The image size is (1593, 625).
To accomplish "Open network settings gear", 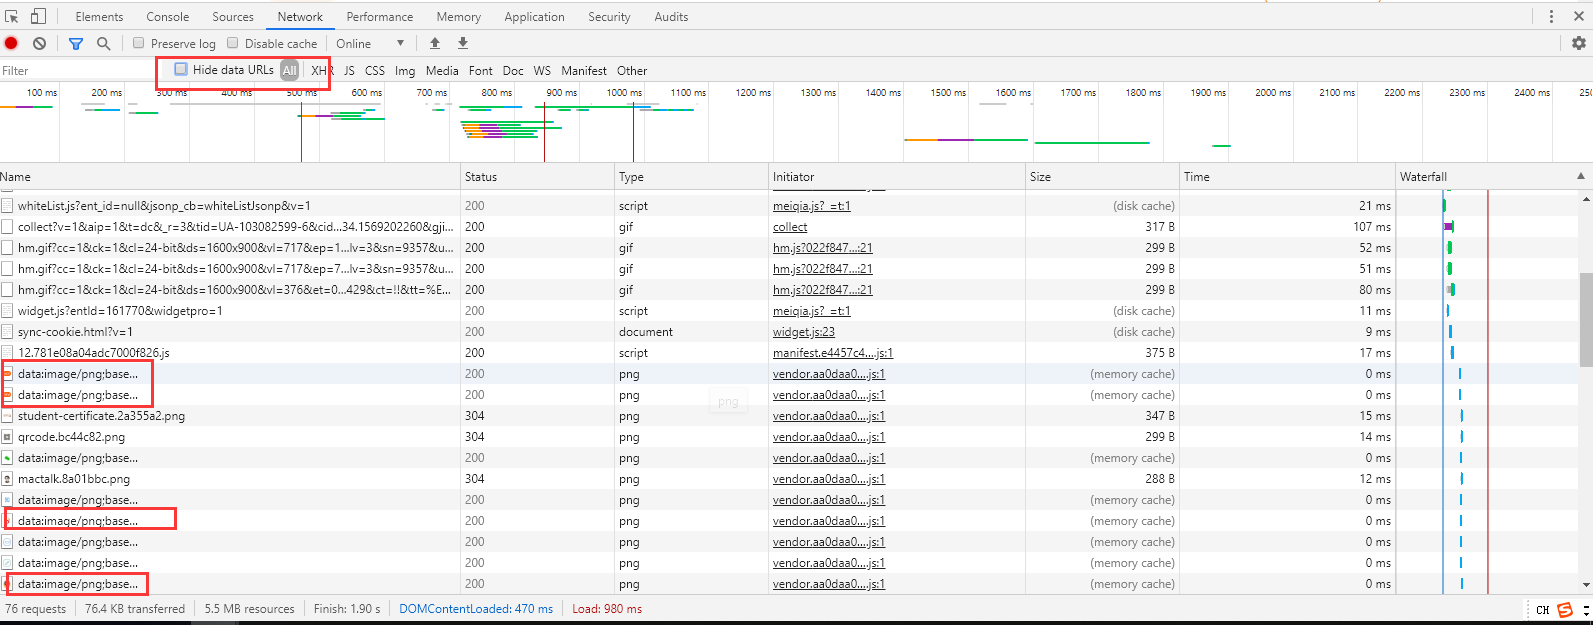I will [1579, 43].
